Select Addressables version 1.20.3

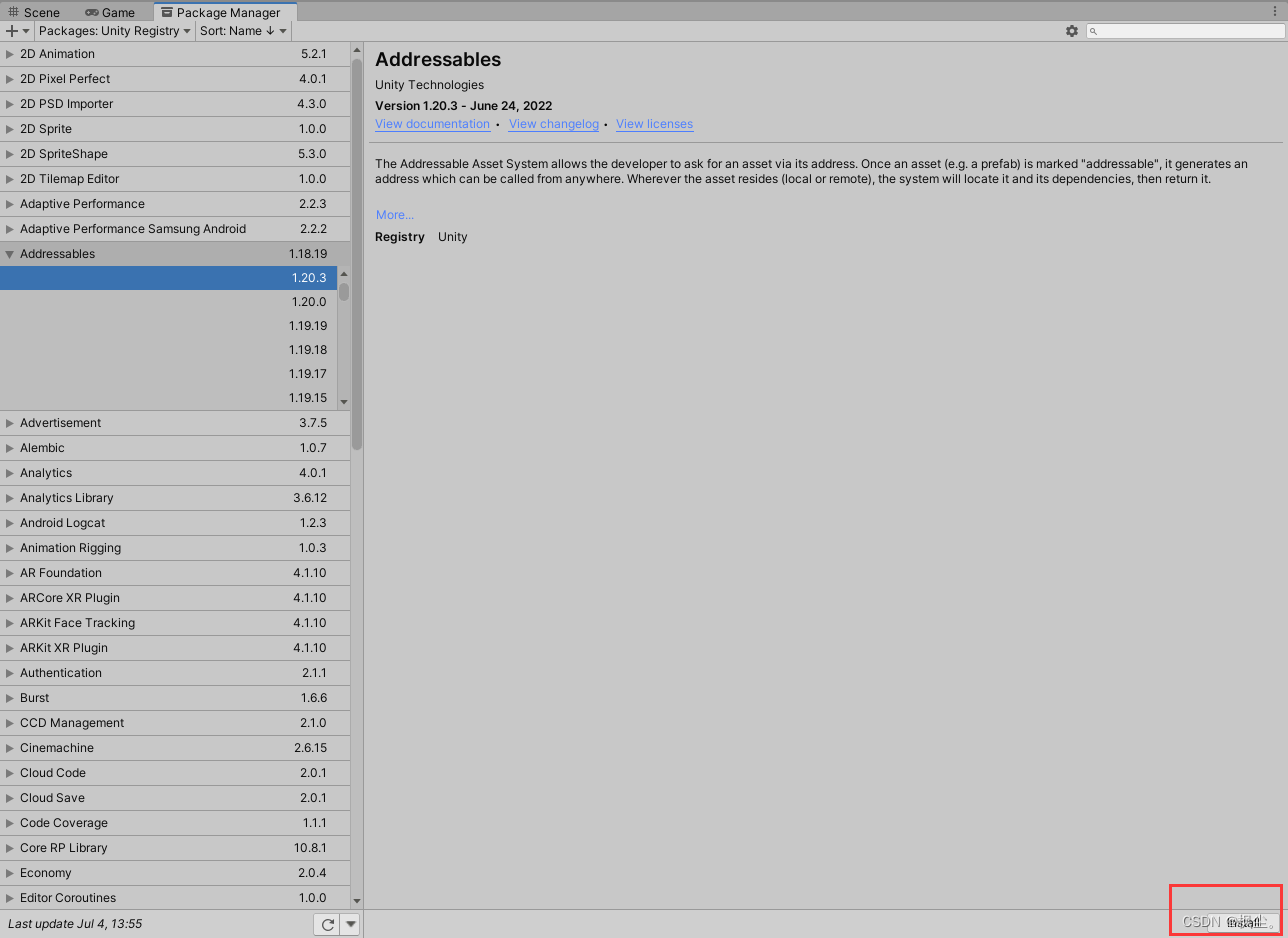[168, 278]
